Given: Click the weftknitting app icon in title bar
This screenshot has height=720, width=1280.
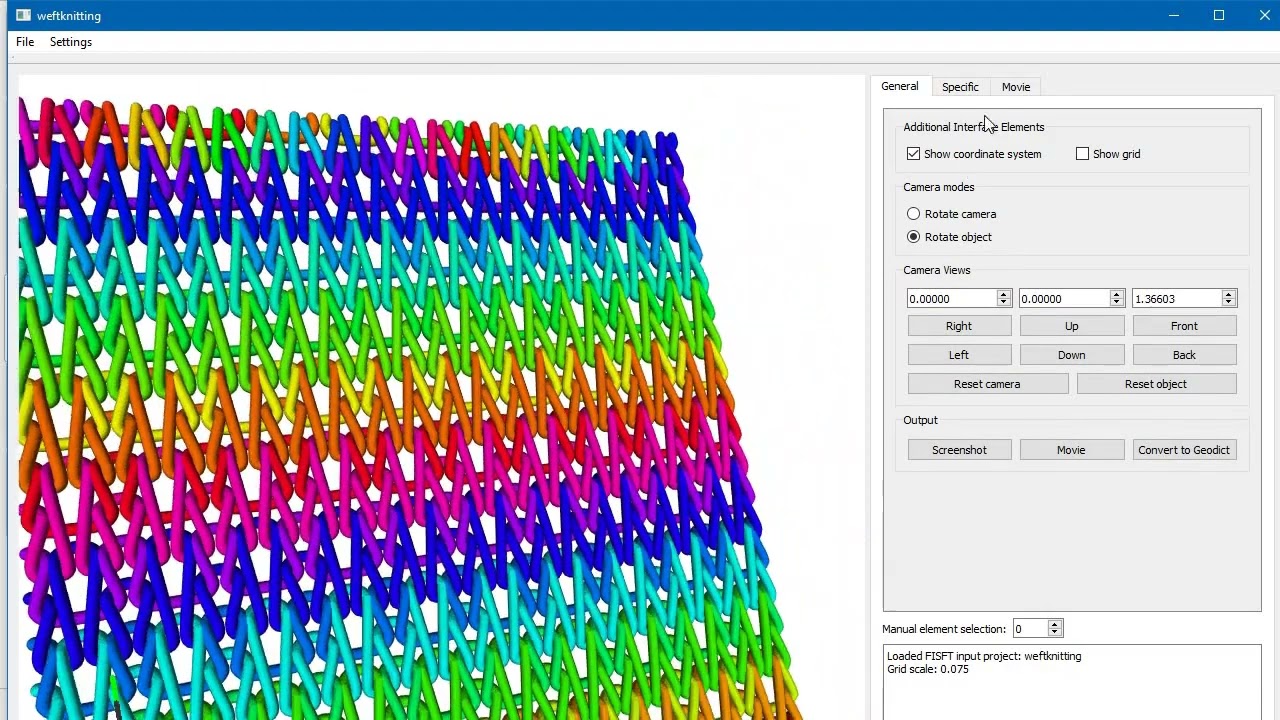Looking at the screenshot, I should coord(24,15).
